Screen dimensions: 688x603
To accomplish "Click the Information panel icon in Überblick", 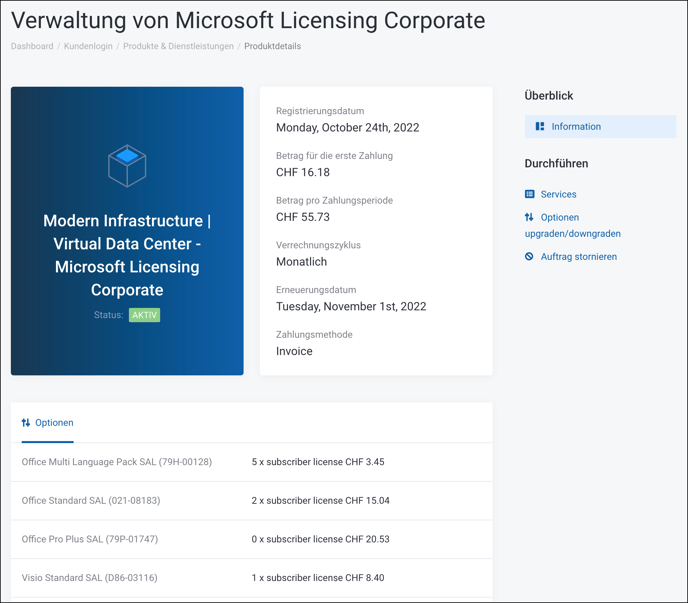I will (540, 127).
